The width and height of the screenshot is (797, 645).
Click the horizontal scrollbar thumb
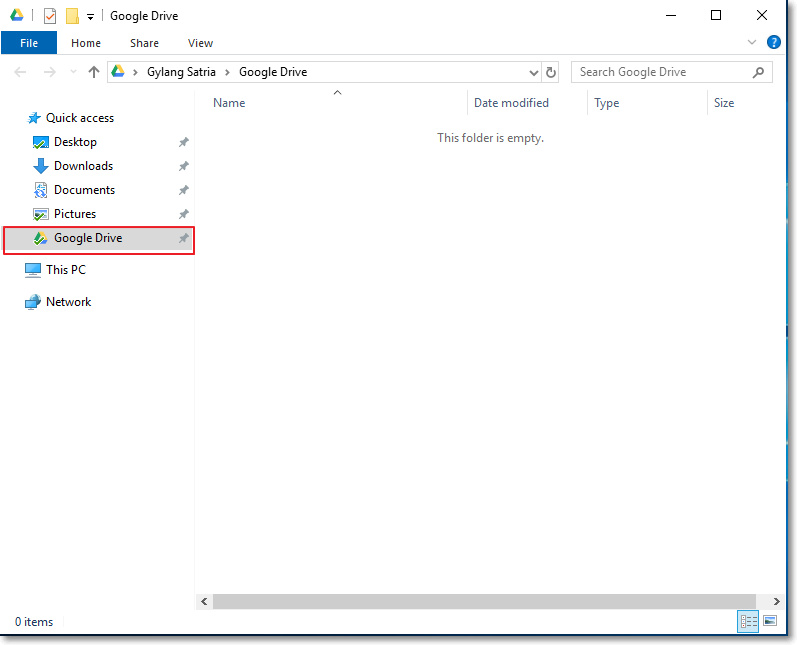coord(484,601)
